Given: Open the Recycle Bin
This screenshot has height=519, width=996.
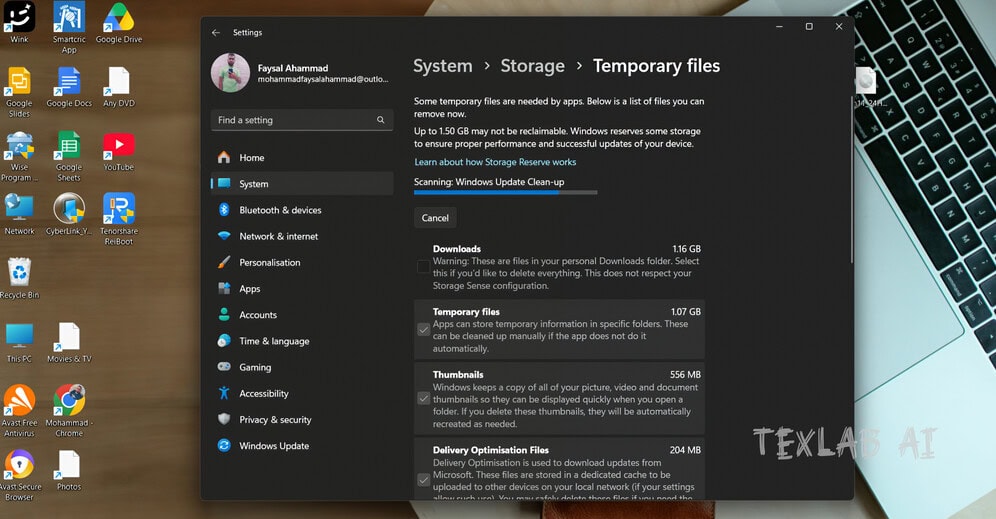Looking at the screenshot, I should (19, 278).
